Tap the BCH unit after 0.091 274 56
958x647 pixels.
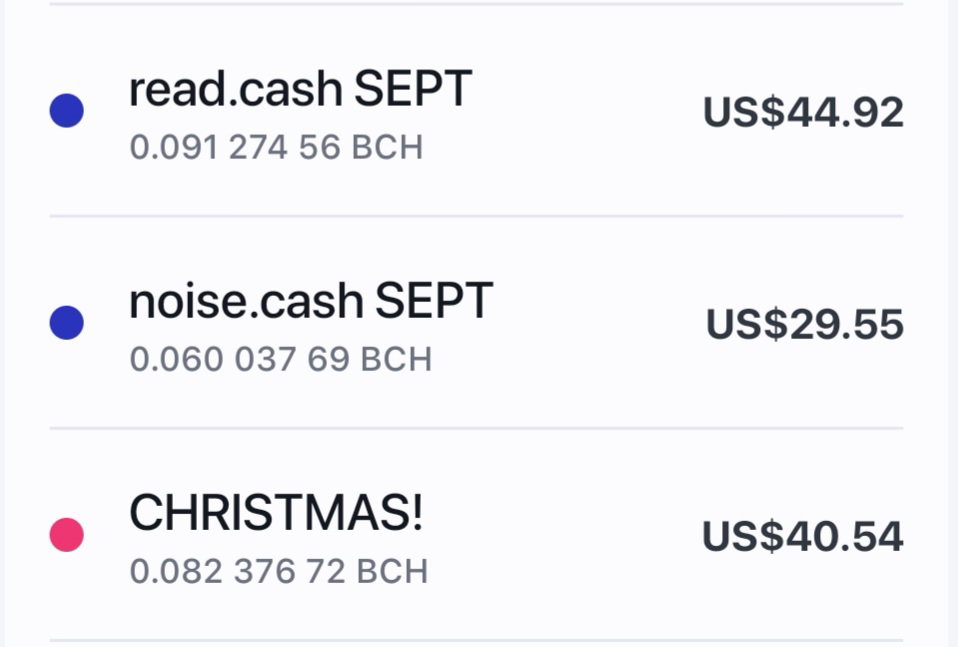pos(387,147)
